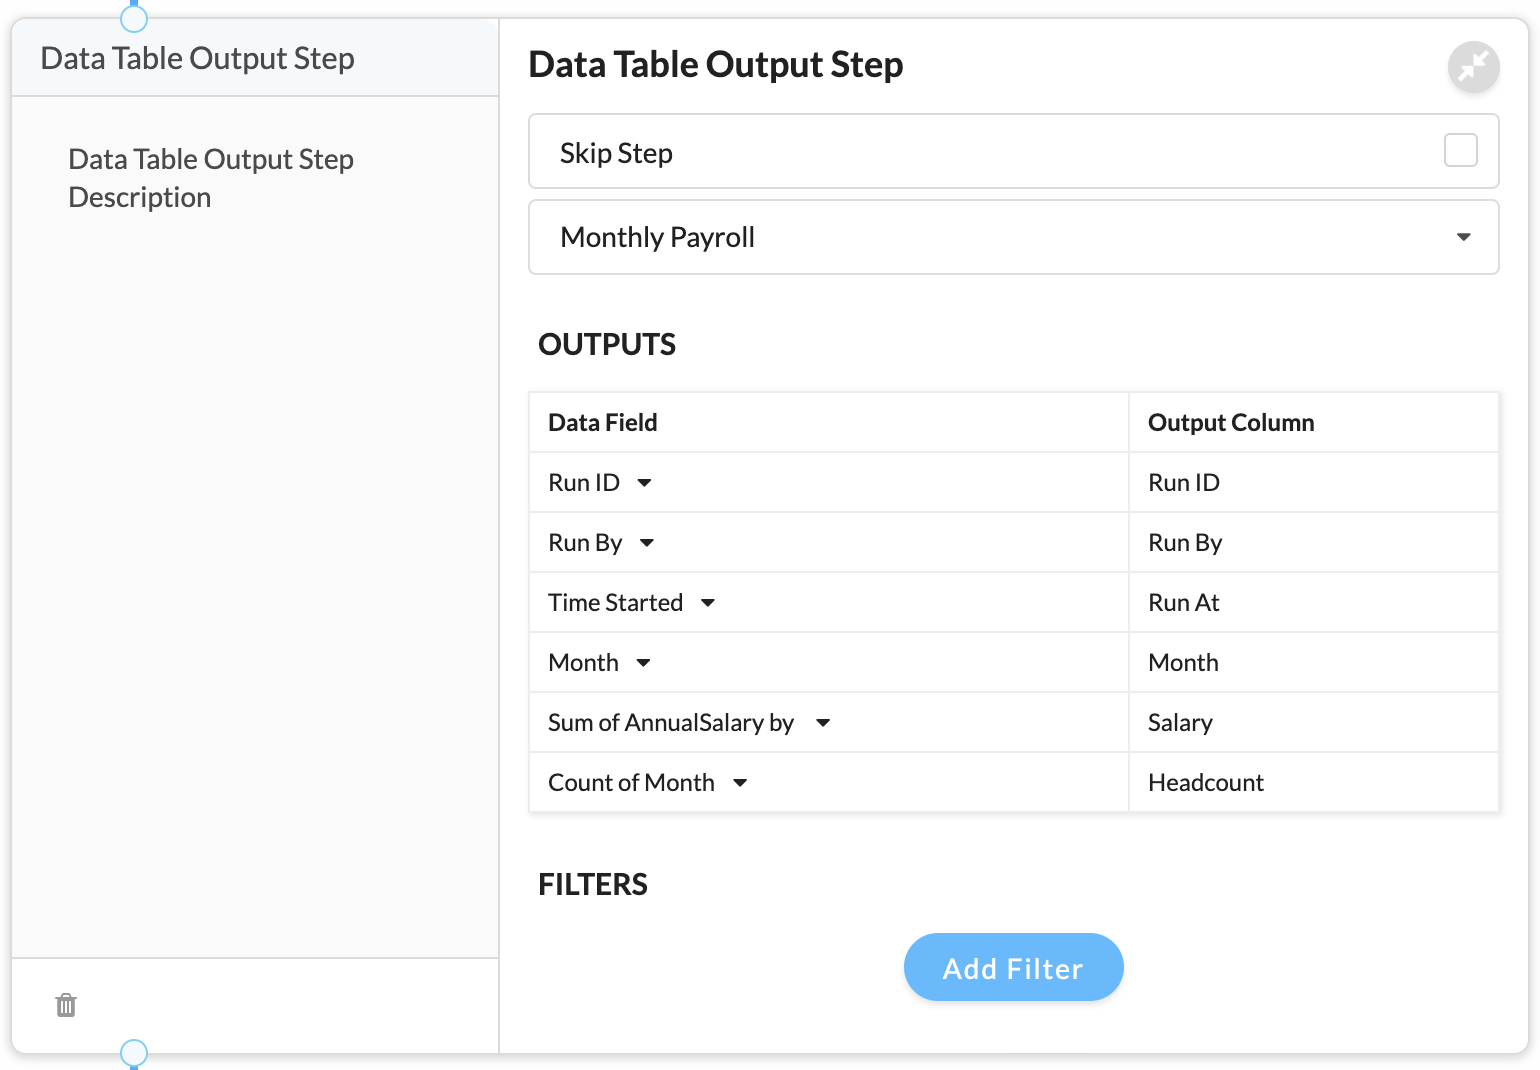The width and height of the screenshot is (1540, 1070).
Task: Open the Monthly Payroll dropdown
Action: [1013, 237]
